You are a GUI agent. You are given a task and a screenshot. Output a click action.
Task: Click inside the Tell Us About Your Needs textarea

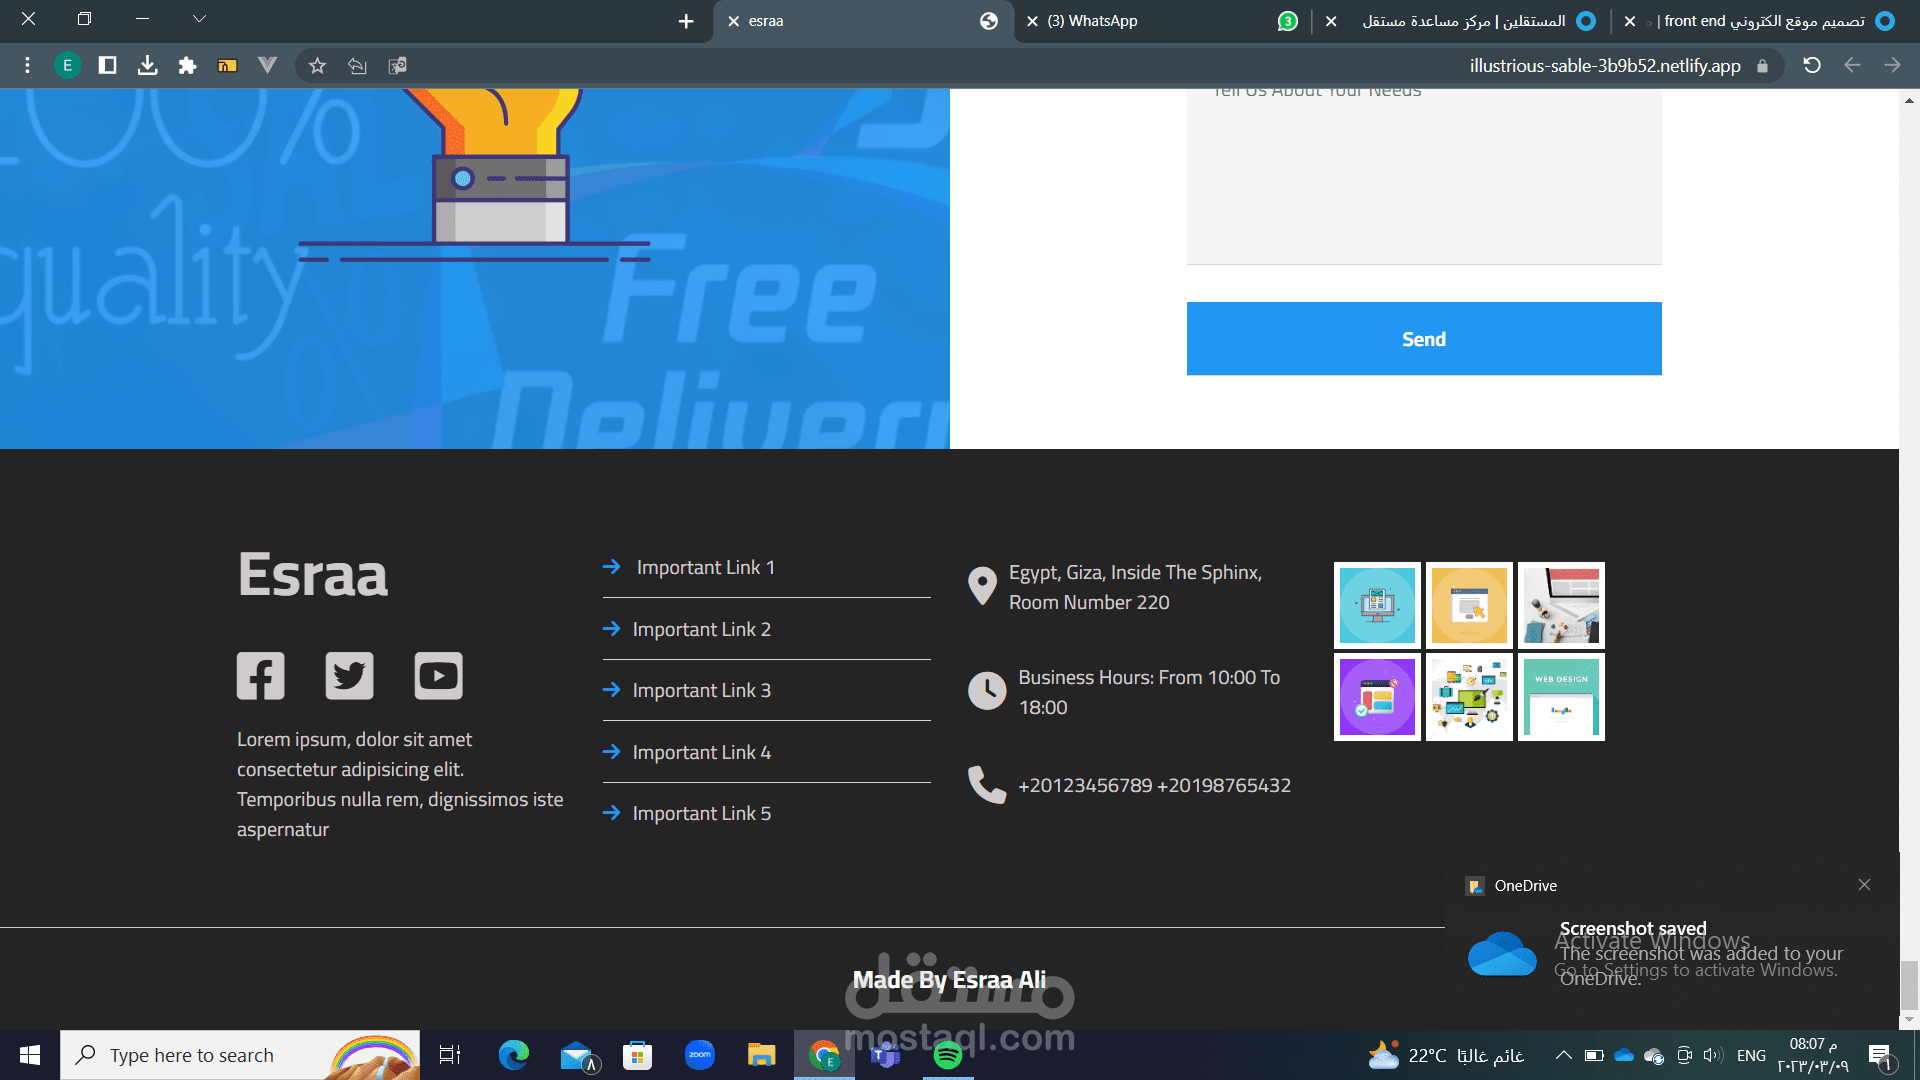[1424, 175]
